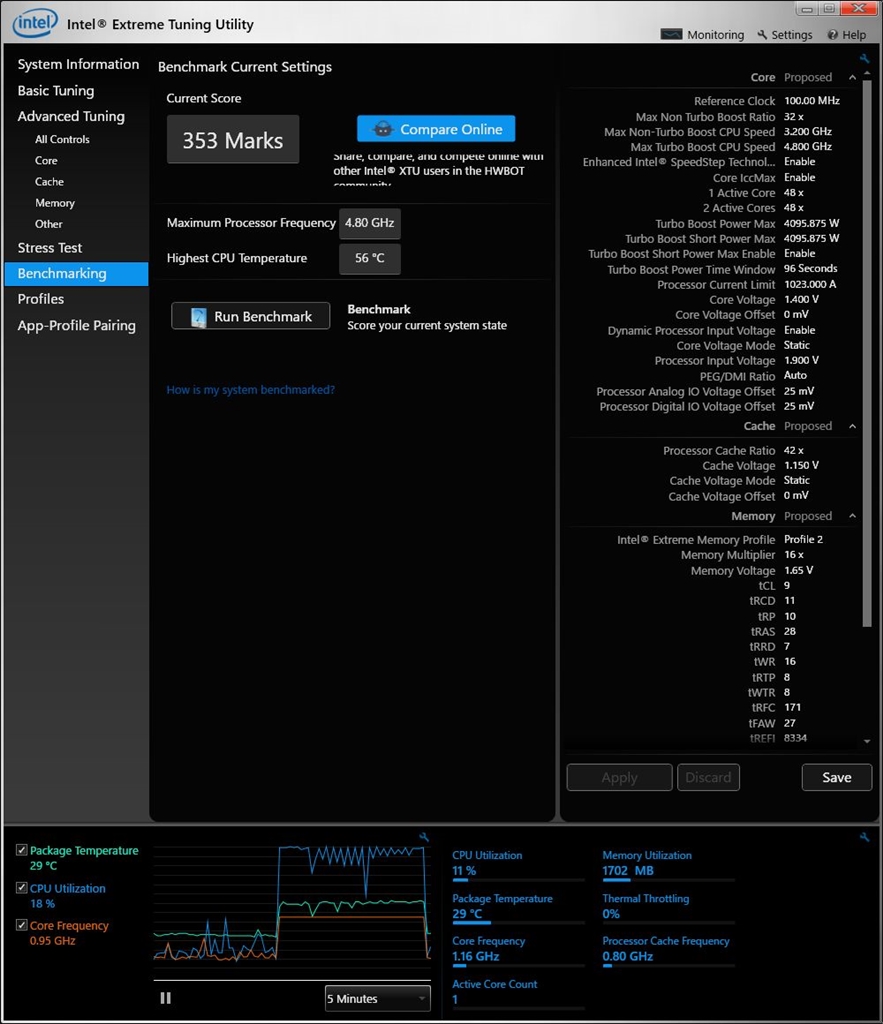Open Basic Tuning section

56,91
